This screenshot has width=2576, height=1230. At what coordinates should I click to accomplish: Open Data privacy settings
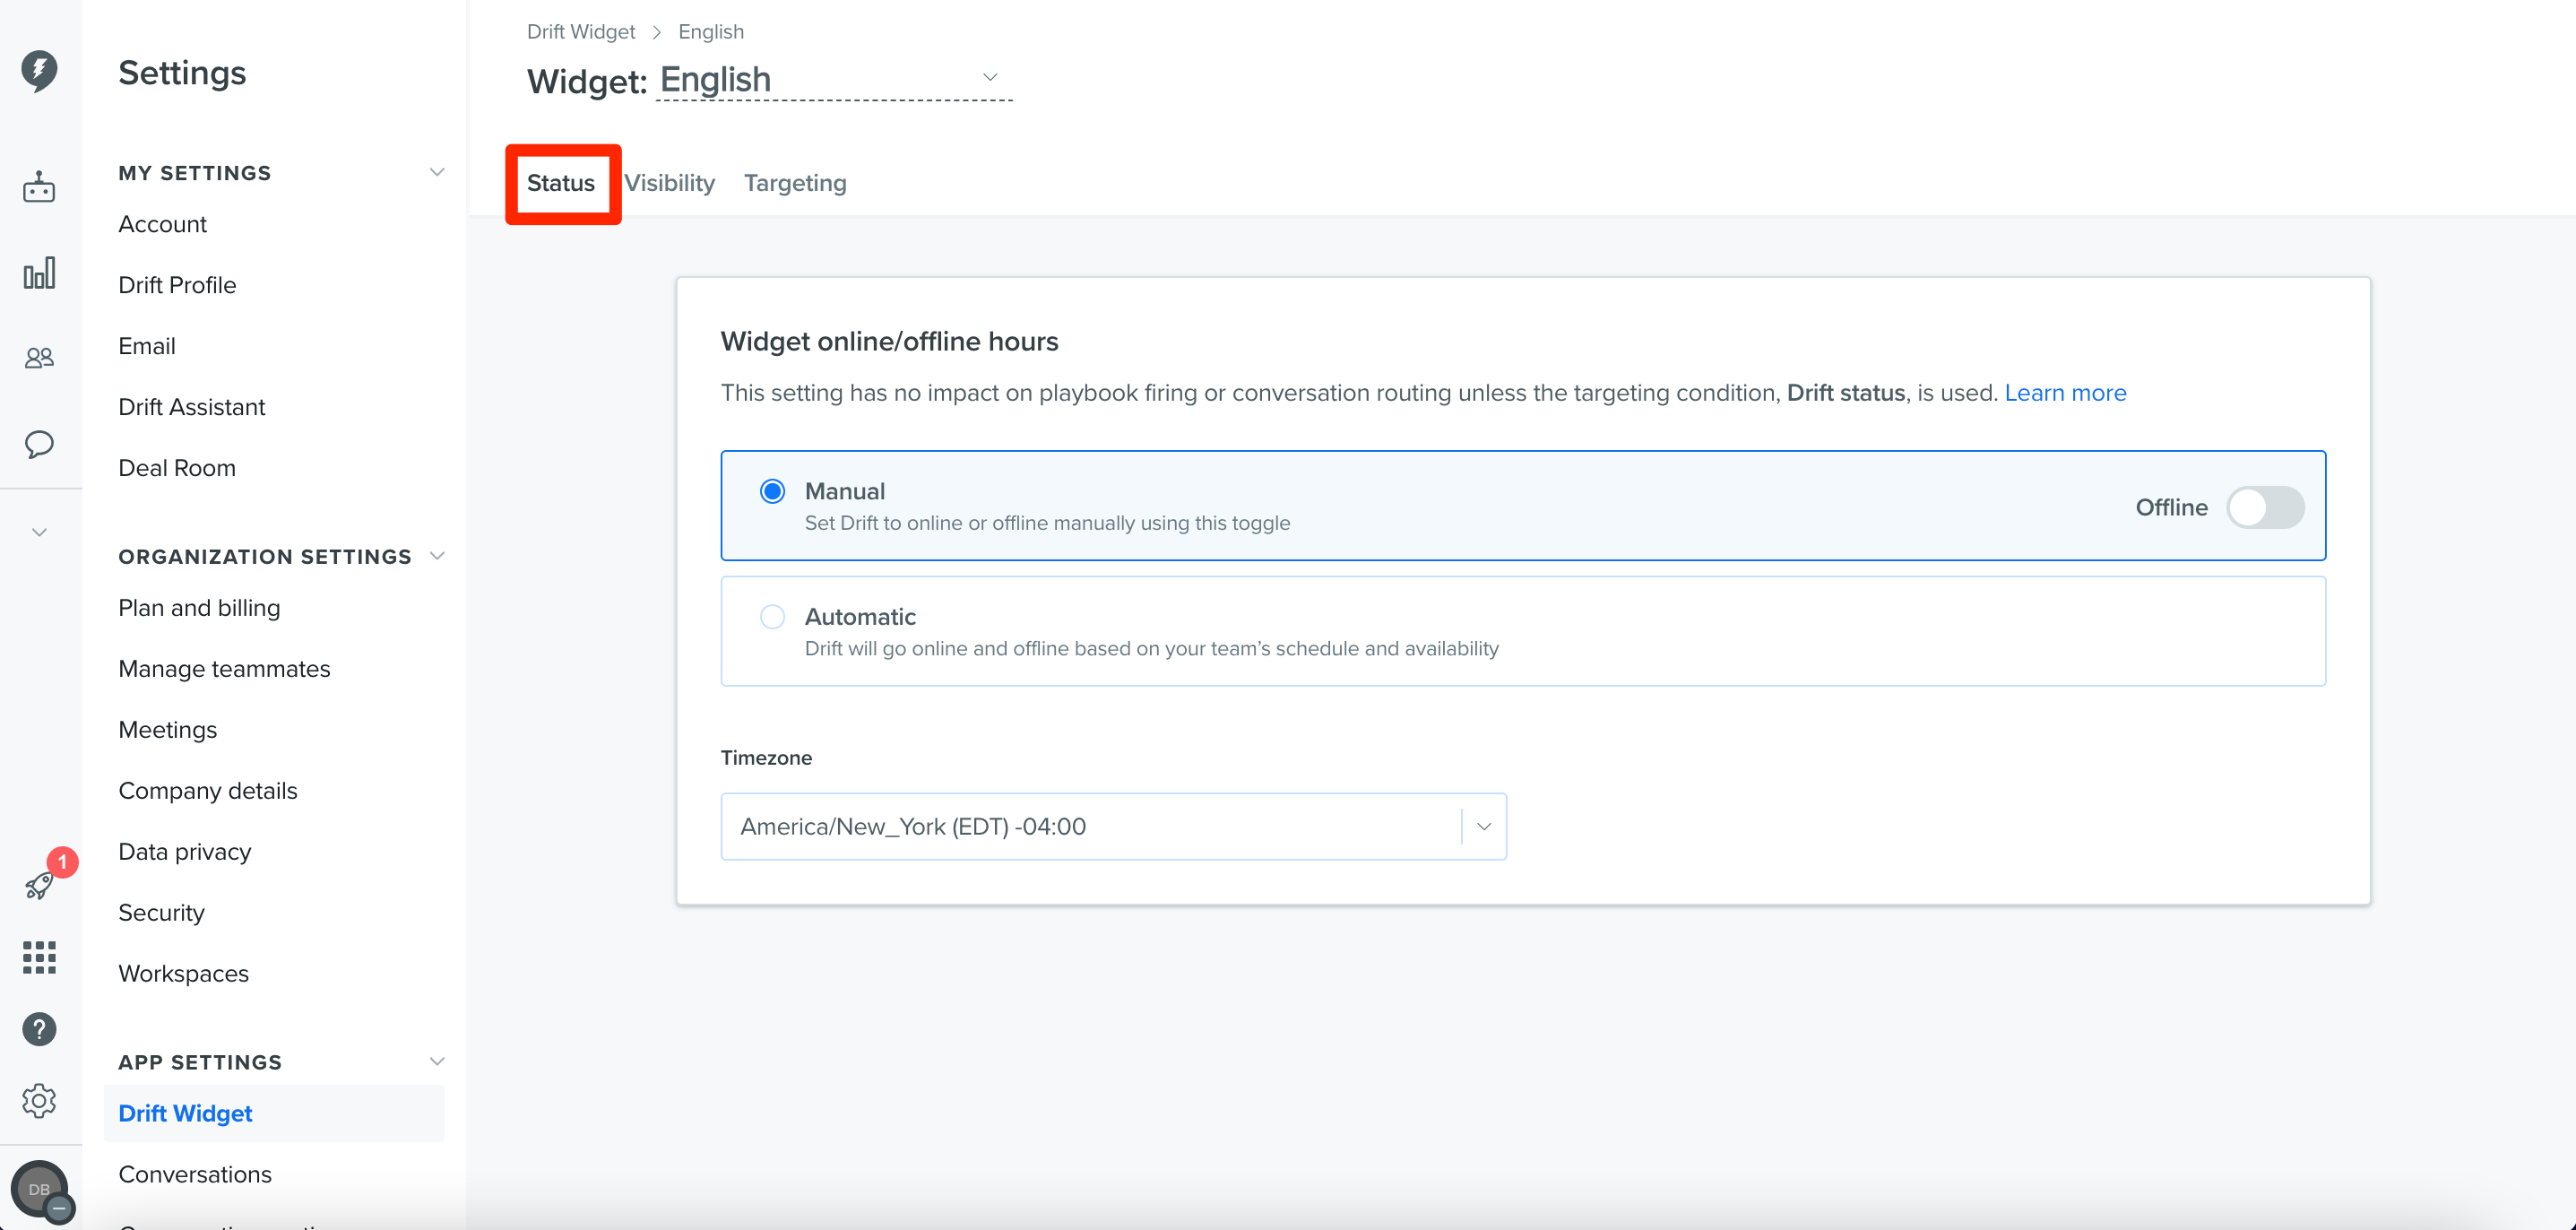(x=185, y=852)
